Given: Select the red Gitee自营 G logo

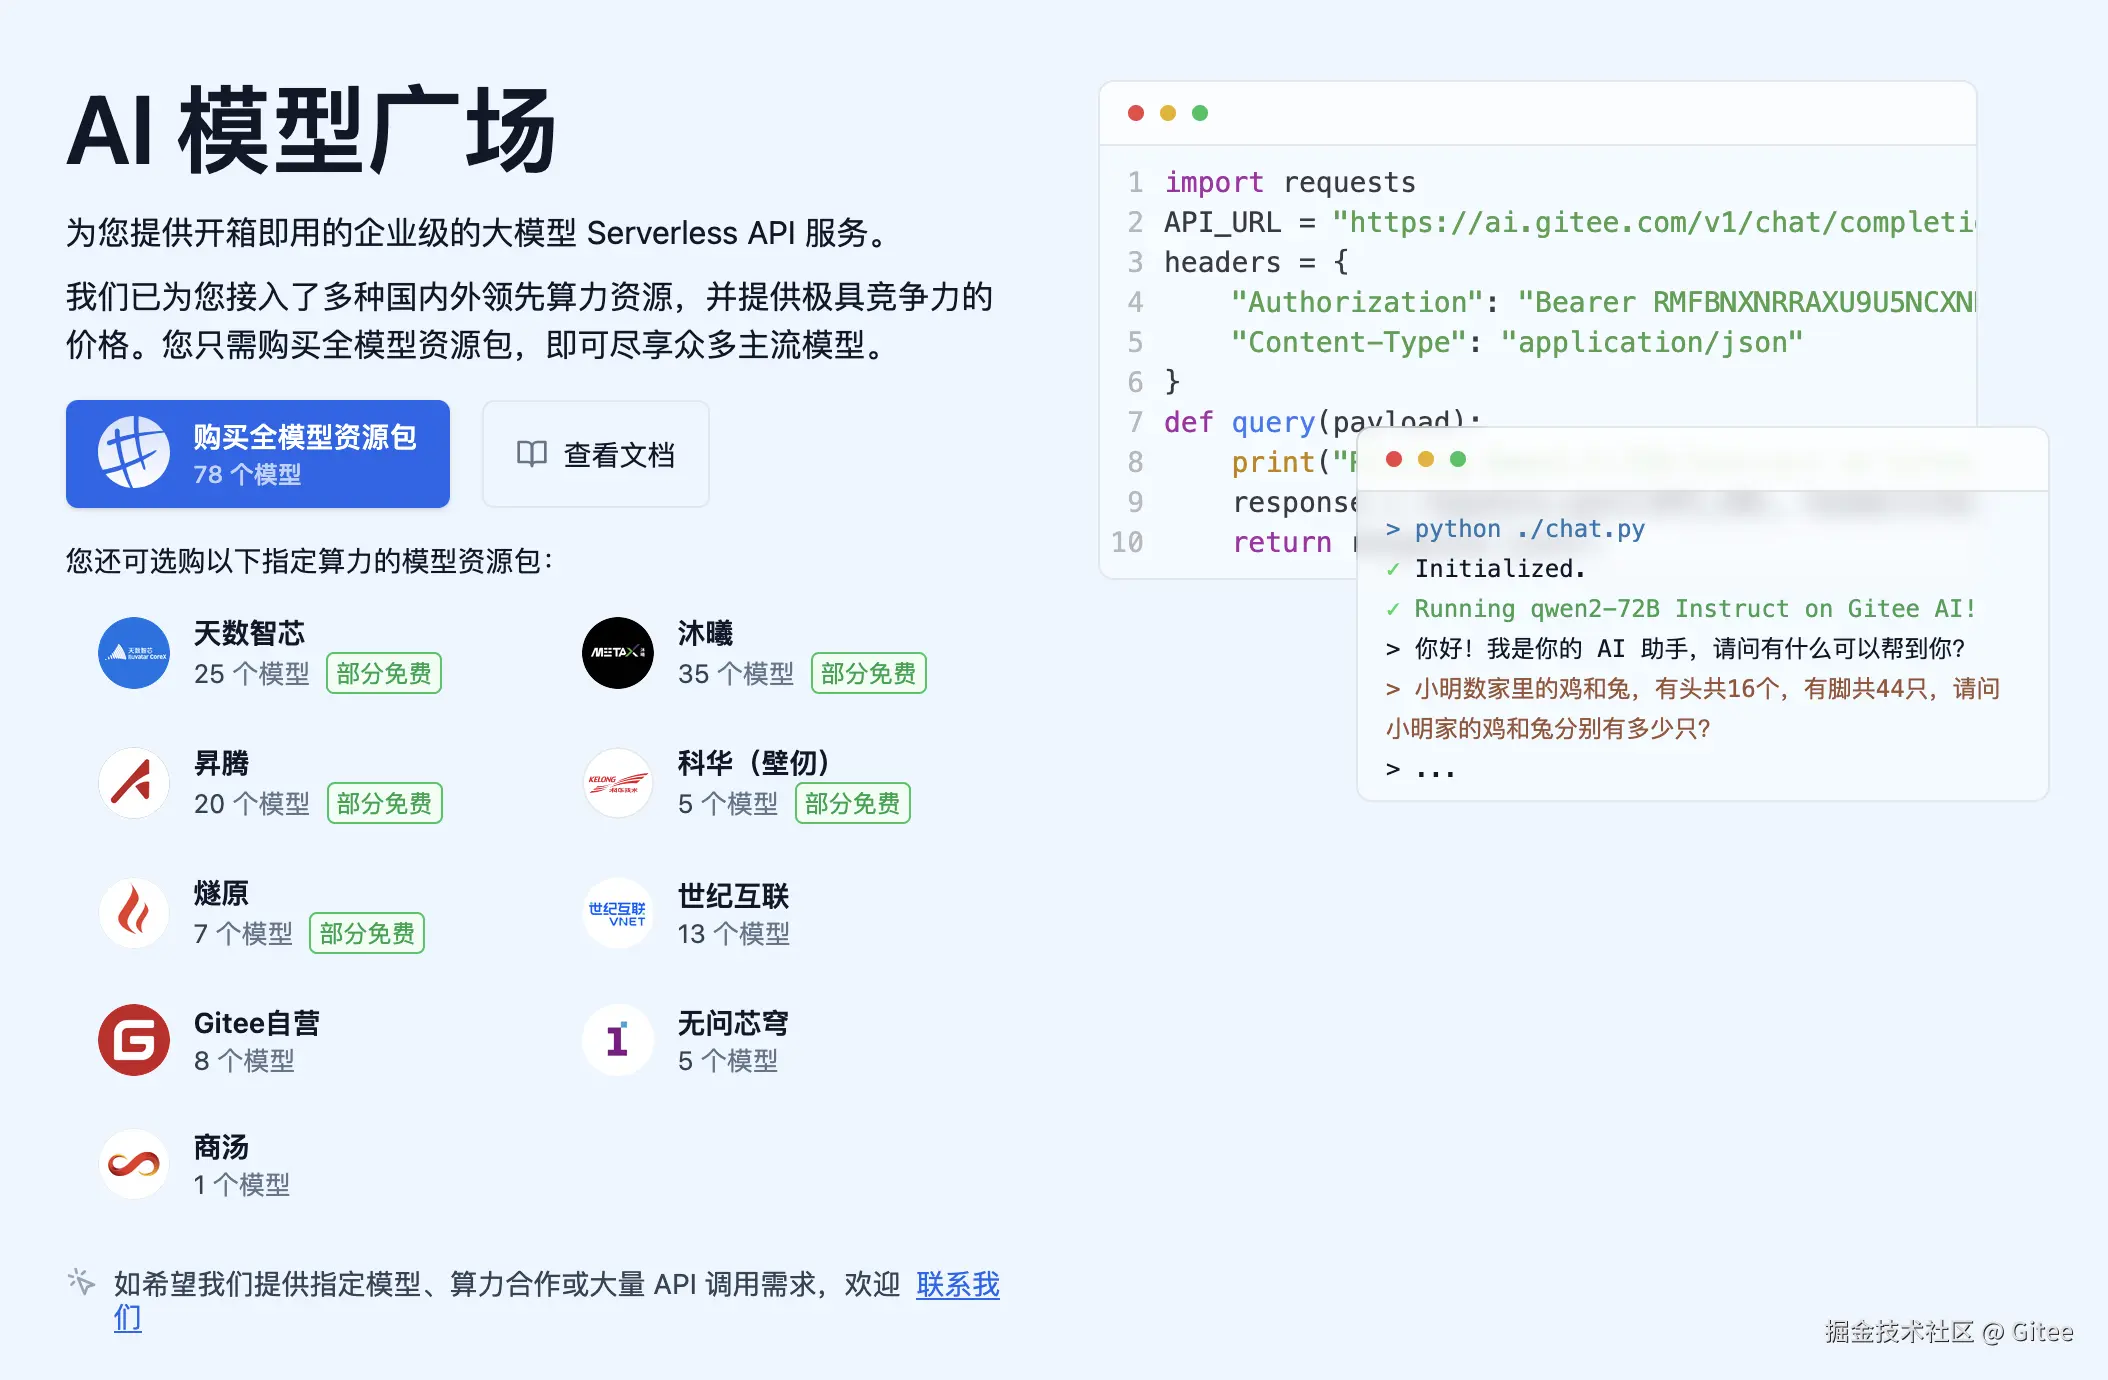Looking at the screenshot, I should pos(134,1040).
